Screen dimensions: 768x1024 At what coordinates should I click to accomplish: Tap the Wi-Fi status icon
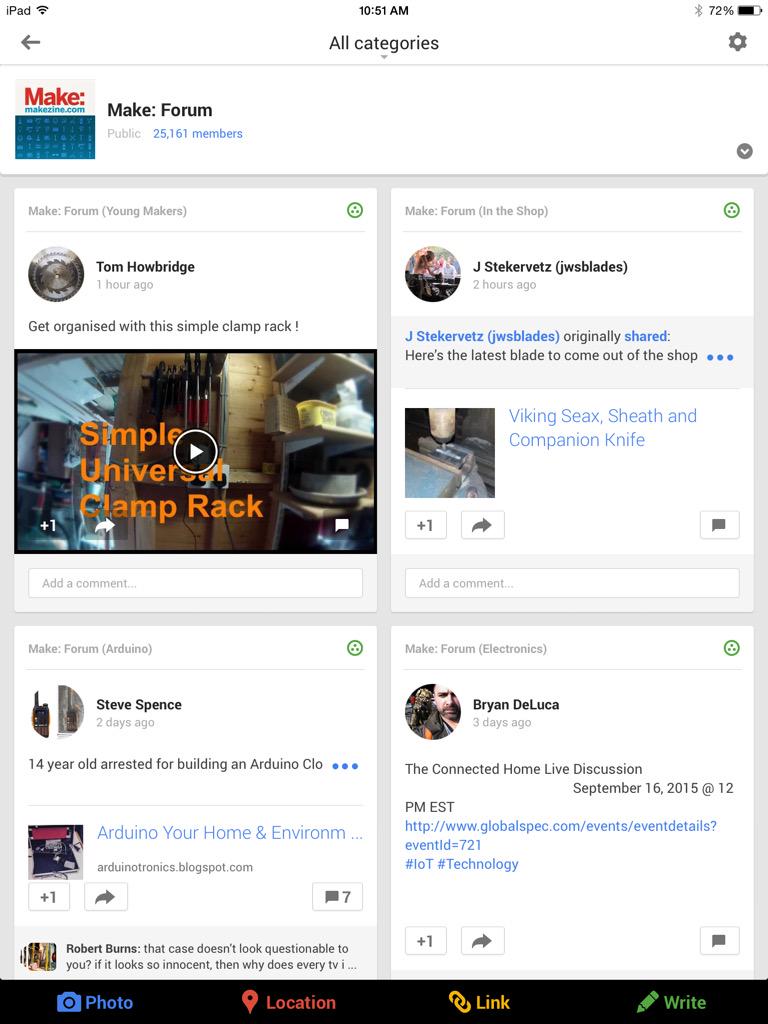pos(42,10)
